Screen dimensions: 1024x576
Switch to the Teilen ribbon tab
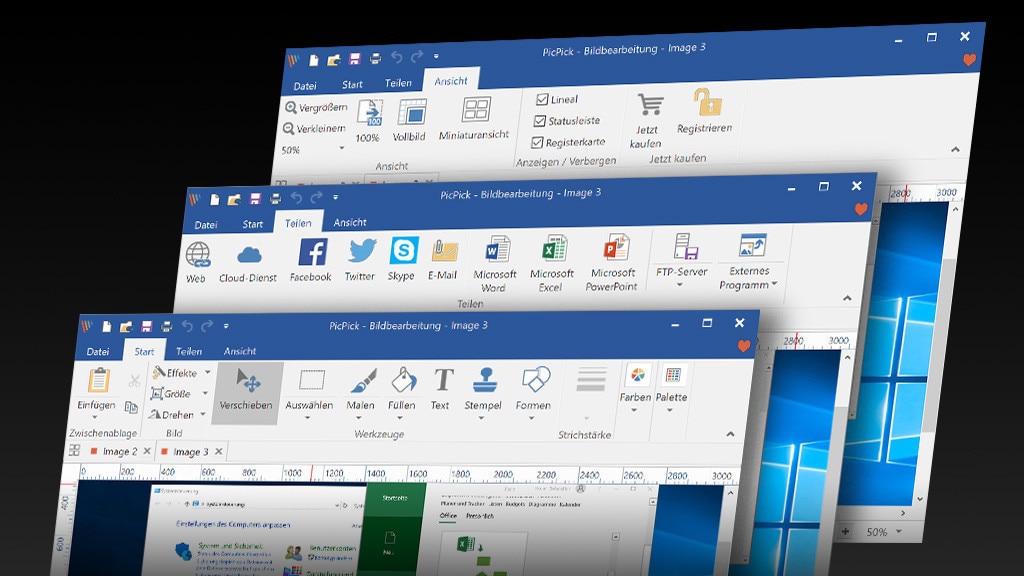click(188, 351)
